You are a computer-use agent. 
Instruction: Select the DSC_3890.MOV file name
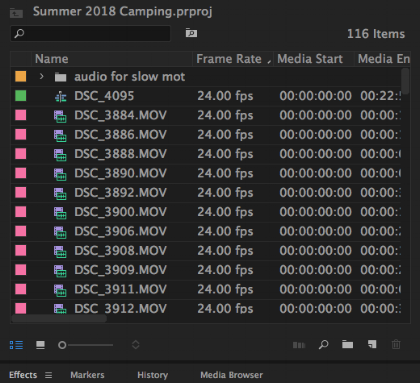(120, 173)
